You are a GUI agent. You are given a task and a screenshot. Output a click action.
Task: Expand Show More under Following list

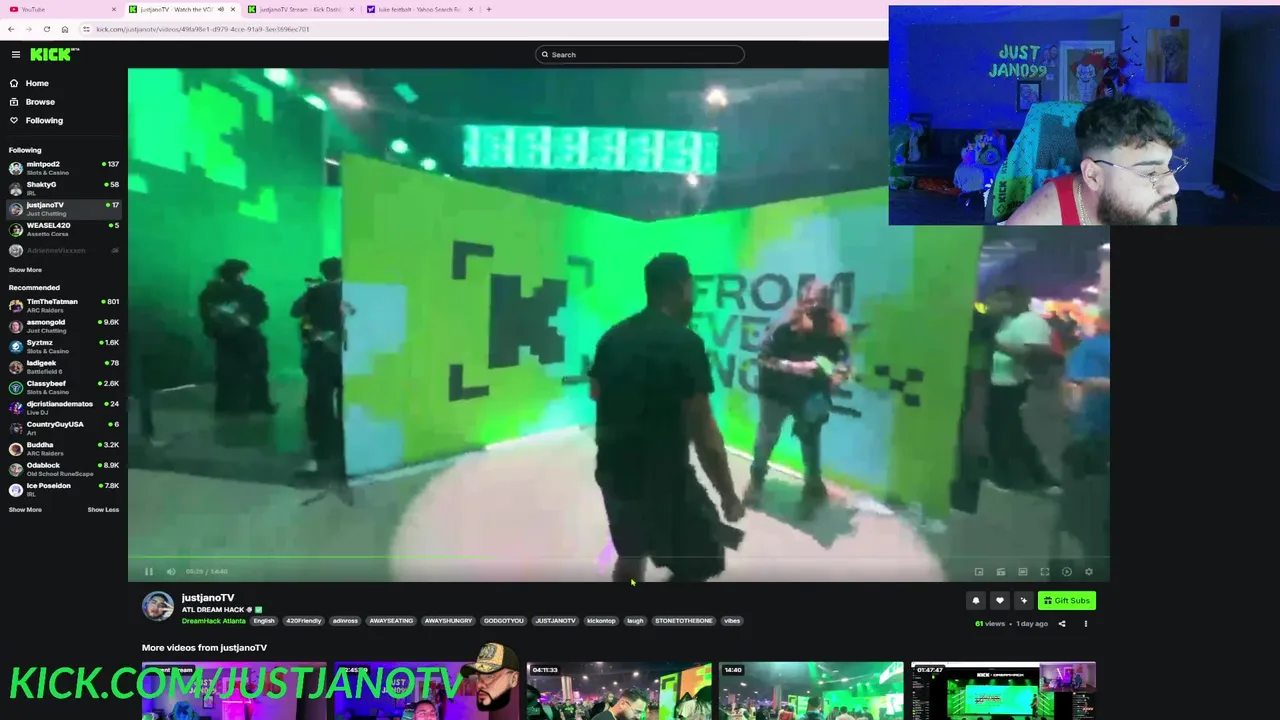tap(25, 270)
